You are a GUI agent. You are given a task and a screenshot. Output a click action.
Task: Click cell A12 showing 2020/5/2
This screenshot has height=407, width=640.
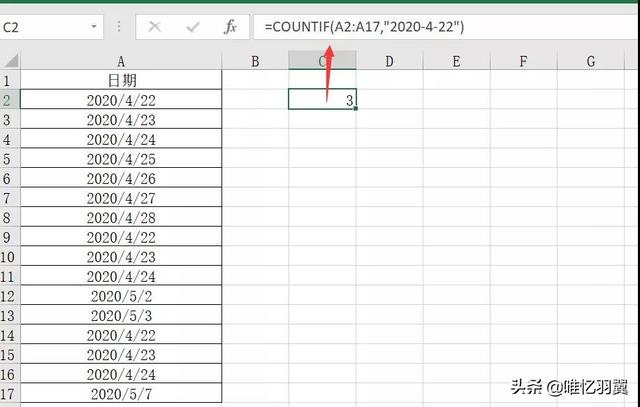pos(121,296)
